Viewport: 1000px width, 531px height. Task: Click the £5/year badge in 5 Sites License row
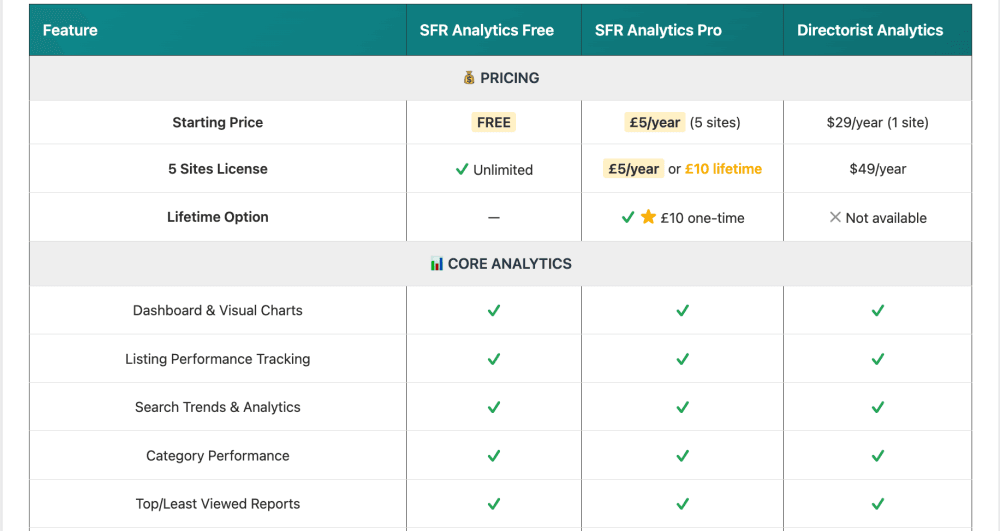(633, 169)
